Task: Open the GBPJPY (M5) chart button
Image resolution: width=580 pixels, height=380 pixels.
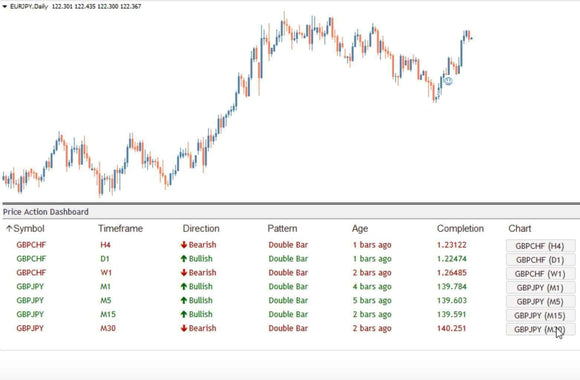Action: [540, 302]
